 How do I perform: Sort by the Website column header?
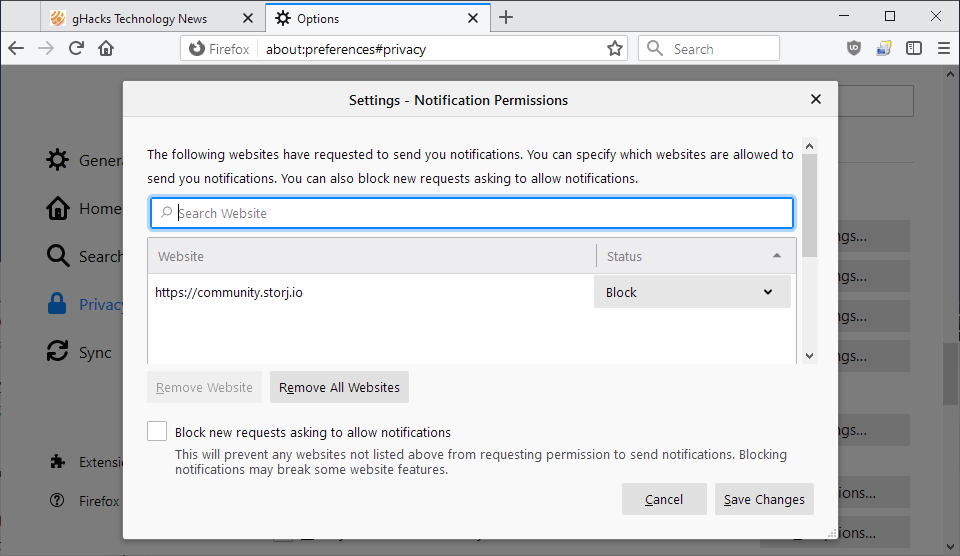point(372,256)
